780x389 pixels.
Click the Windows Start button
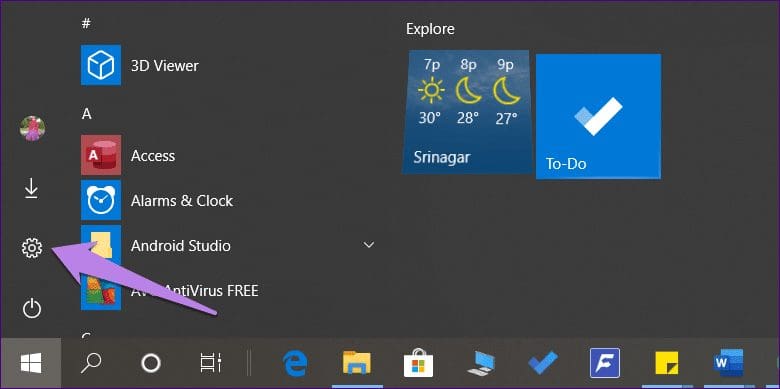click(31, 363)
